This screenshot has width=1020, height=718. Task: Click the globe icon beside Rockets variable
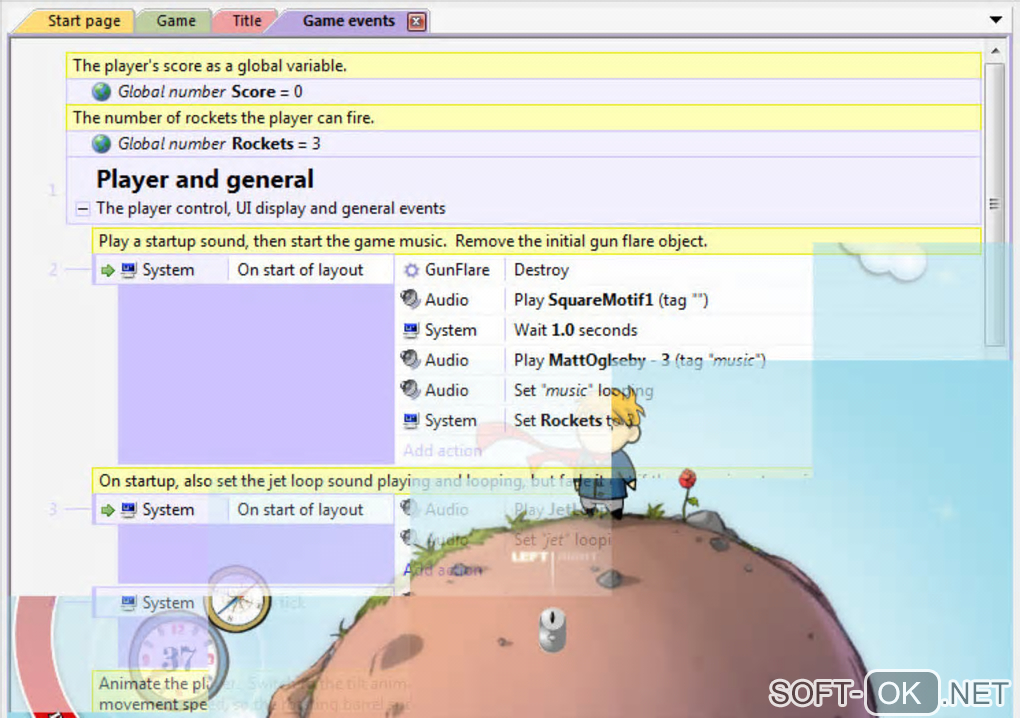[x=101, y=144]
